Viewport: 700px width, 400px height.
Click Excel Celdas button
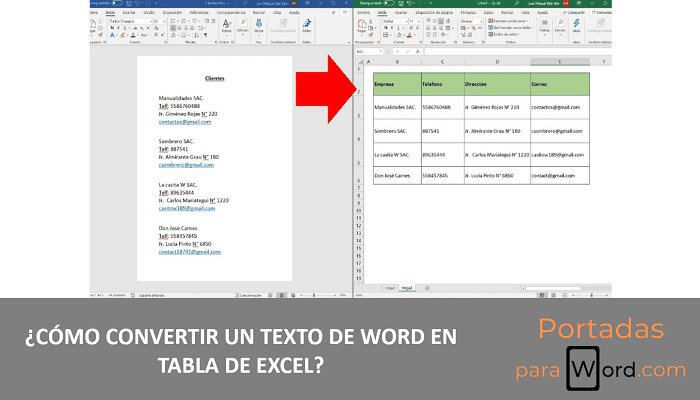(x=545, y=27)
